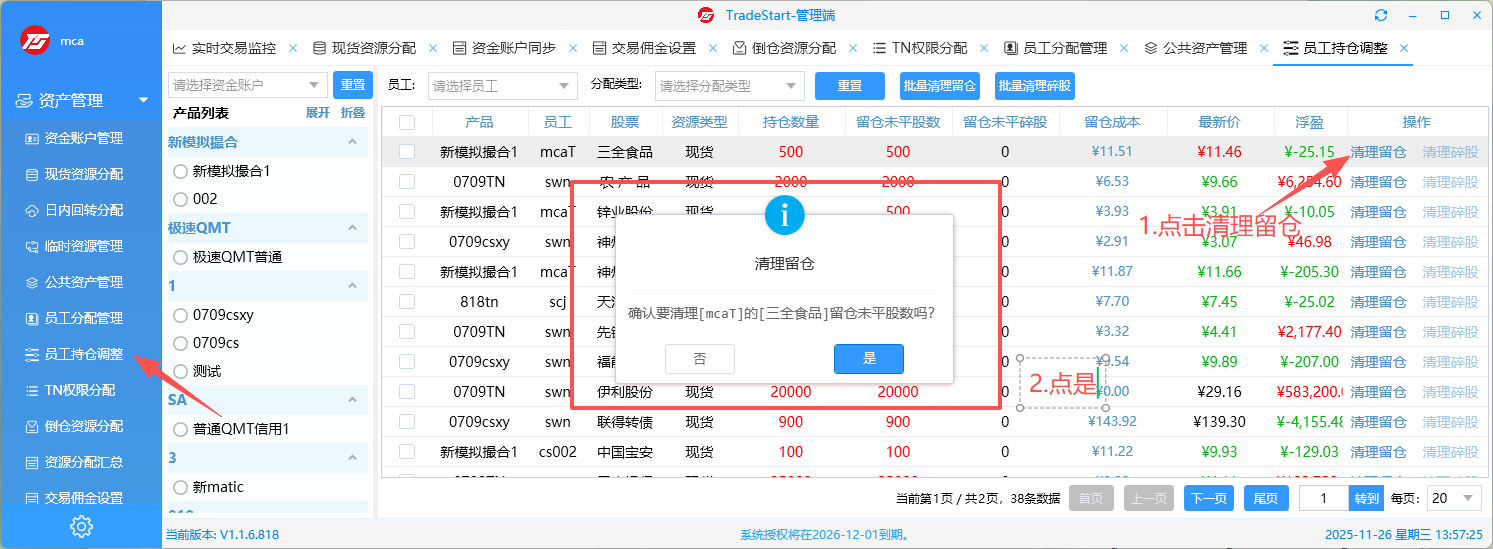This screenshot has width=1493, height=549.
Task: Collapse the 极速QMT product group
Action: [352, 229]
